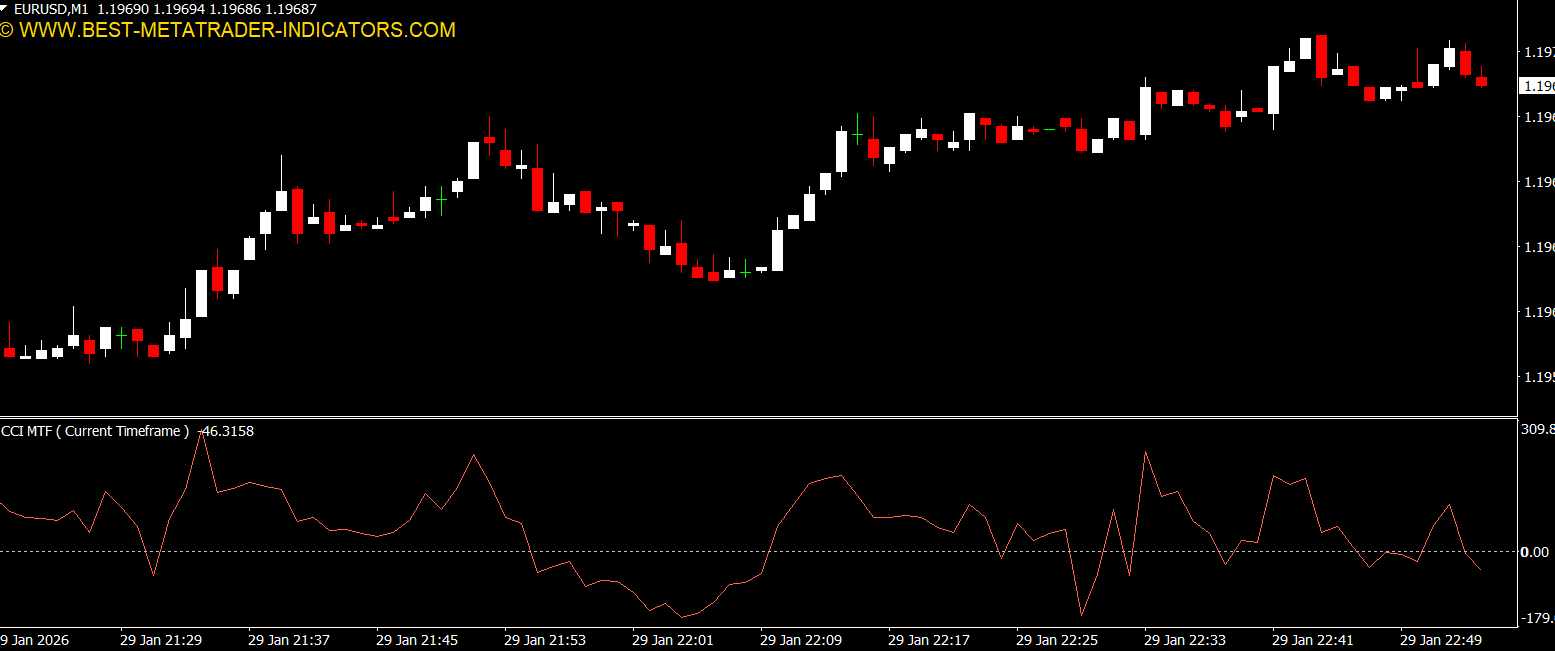
Task: Click the -179 lower CCI scale label
Action: point(1537,619)
